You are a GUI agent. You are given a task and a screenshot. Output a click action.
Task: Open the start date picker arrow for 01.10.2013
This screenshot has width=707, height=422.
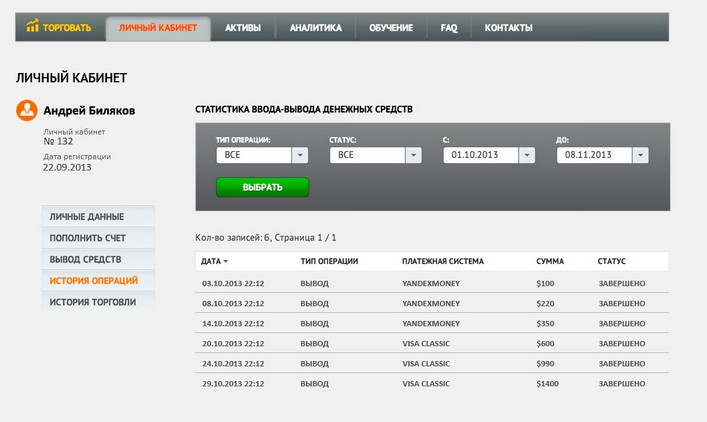(x=527, y=155)
